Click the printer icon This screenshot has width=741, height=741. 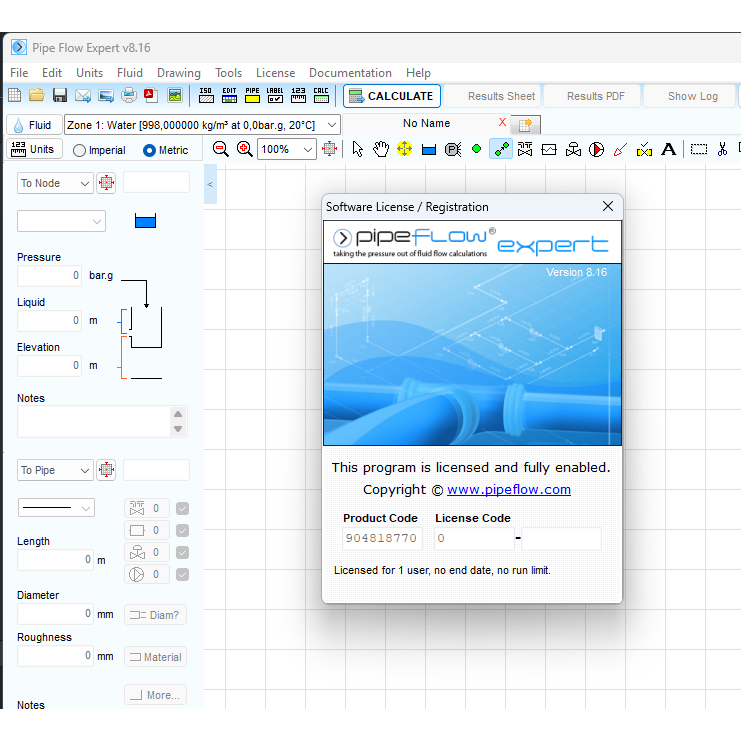(x=129, y=95)
